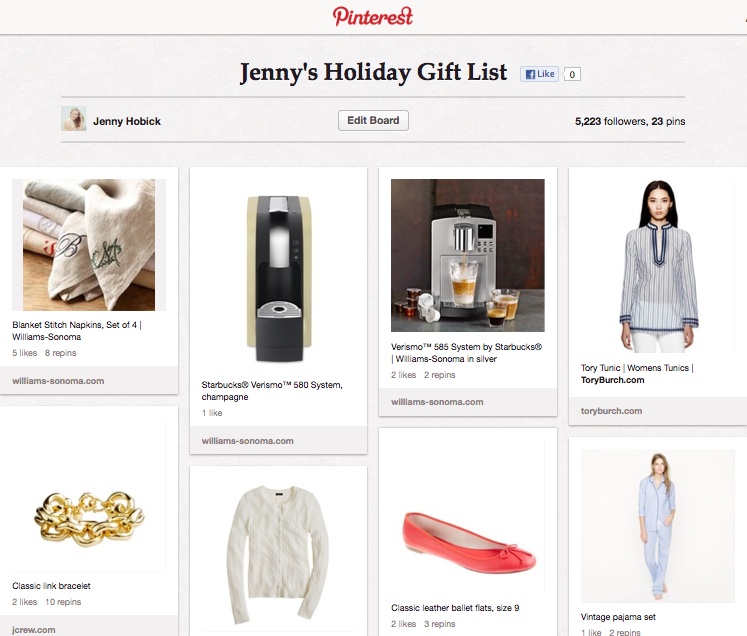747x636 pixels.
Task: Click the Edit Board button
Action: (x=373, y=121)
